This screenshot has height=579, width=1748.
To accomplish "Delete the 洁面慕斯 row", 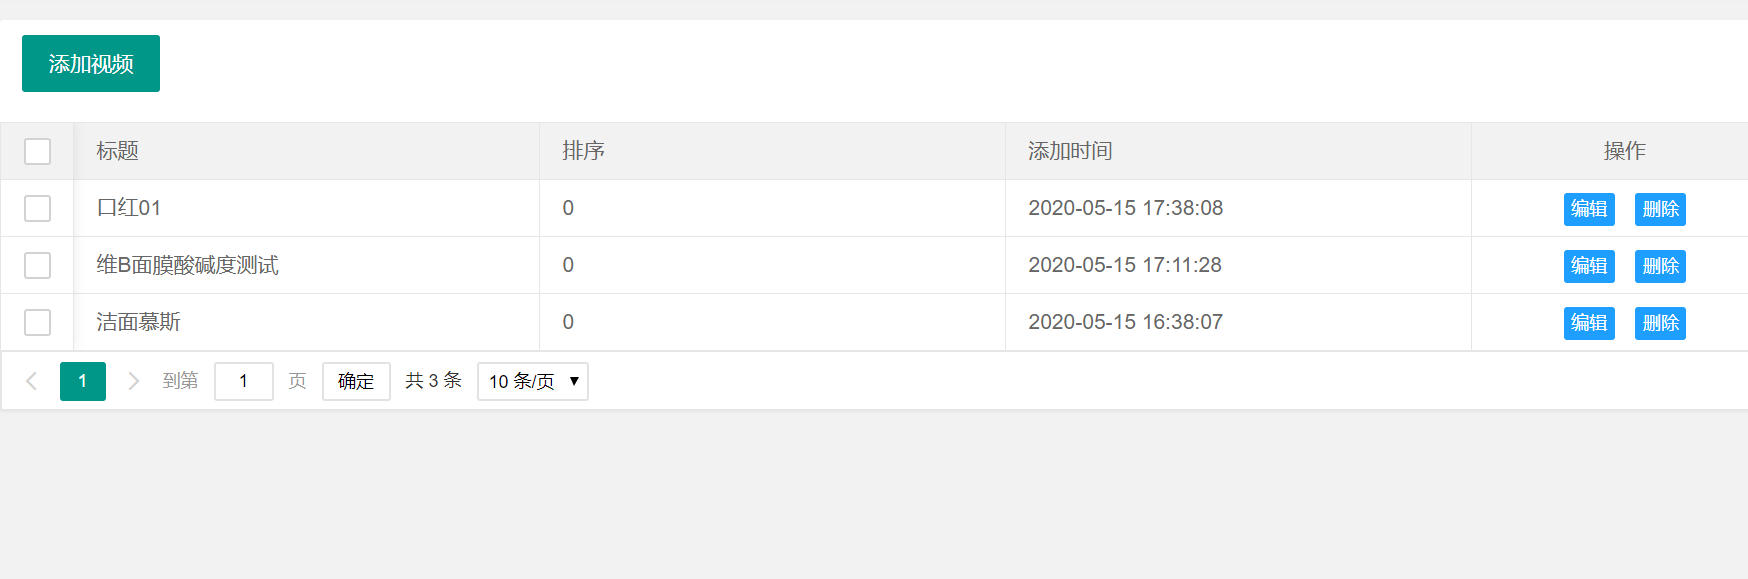I will coord(1660,323).
